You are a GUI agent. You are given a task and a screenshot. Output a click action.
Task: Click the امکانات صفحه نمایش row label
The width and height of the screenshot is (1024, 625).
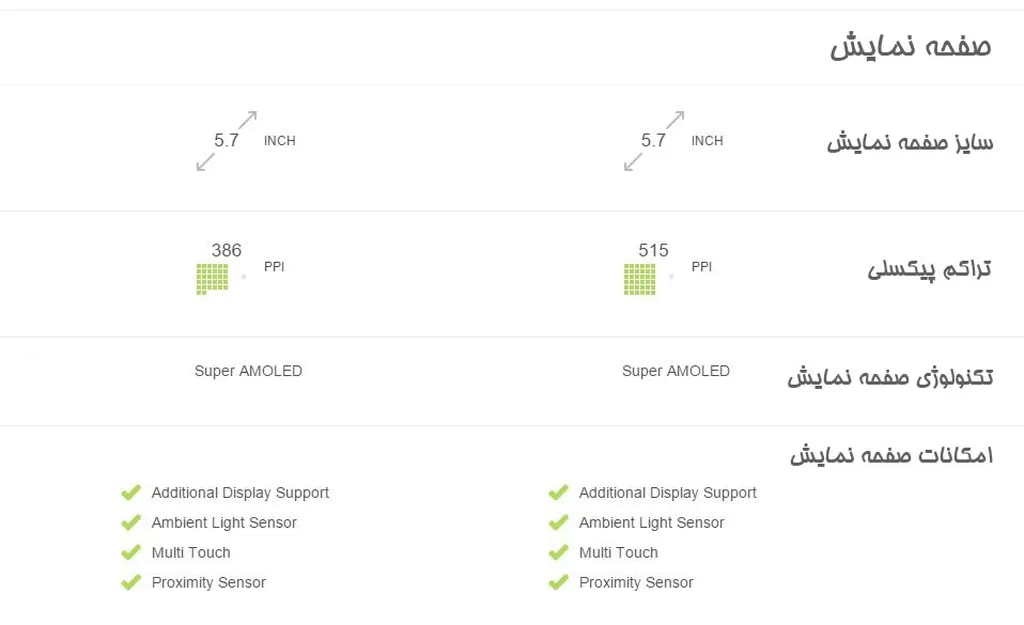coord(891,455)
